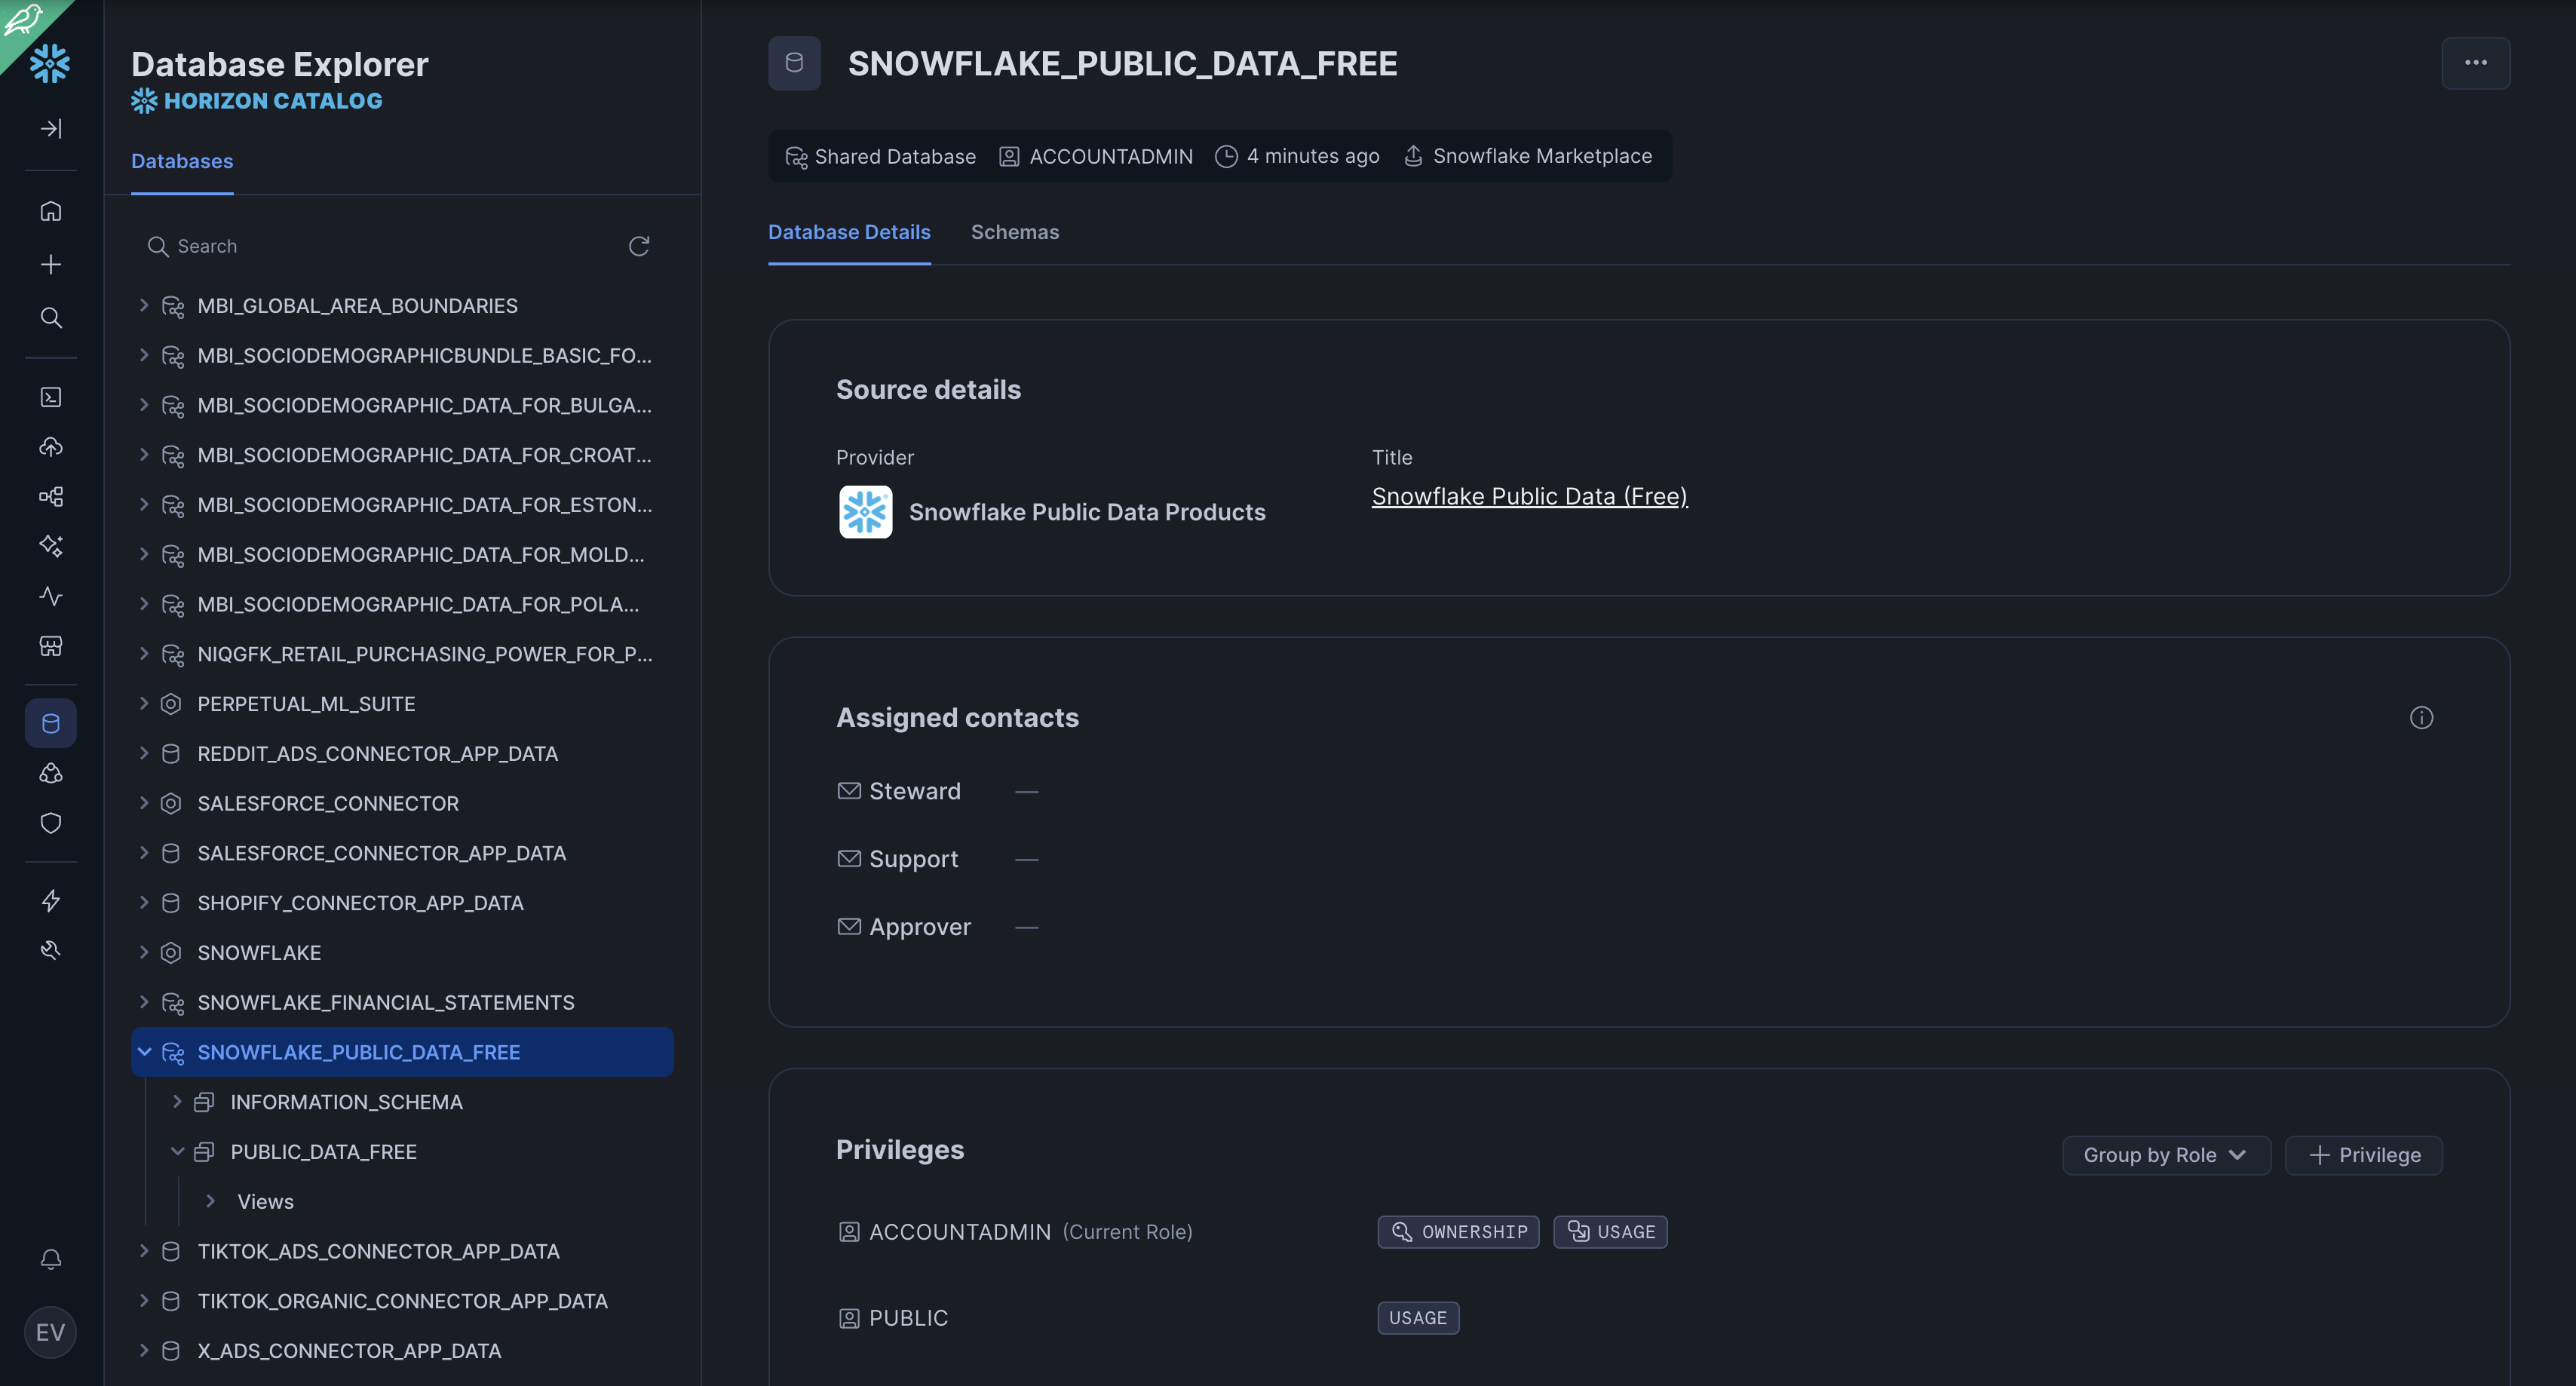
Task: Click the plus Create icon in sidebar
Action: pos(51,264)
